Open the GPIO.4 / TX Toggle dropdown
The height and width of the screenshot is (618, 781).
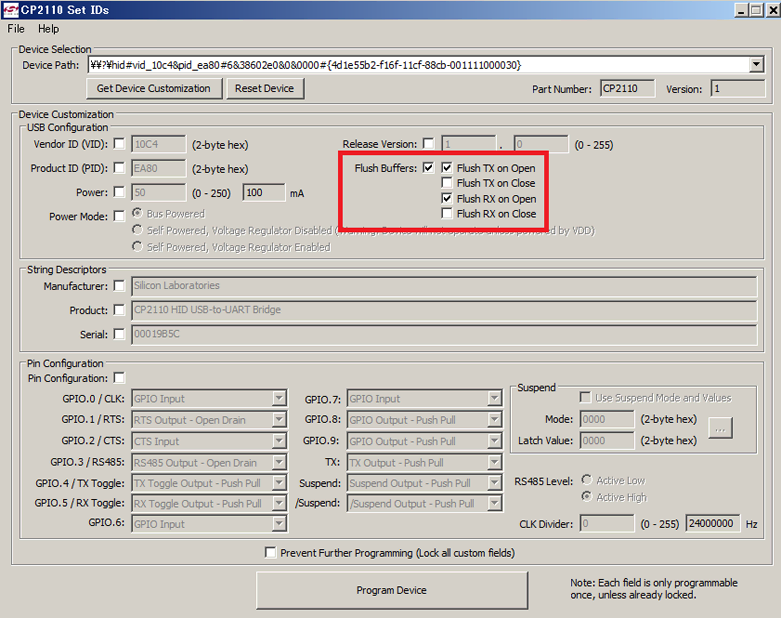(x=278, y=483)
